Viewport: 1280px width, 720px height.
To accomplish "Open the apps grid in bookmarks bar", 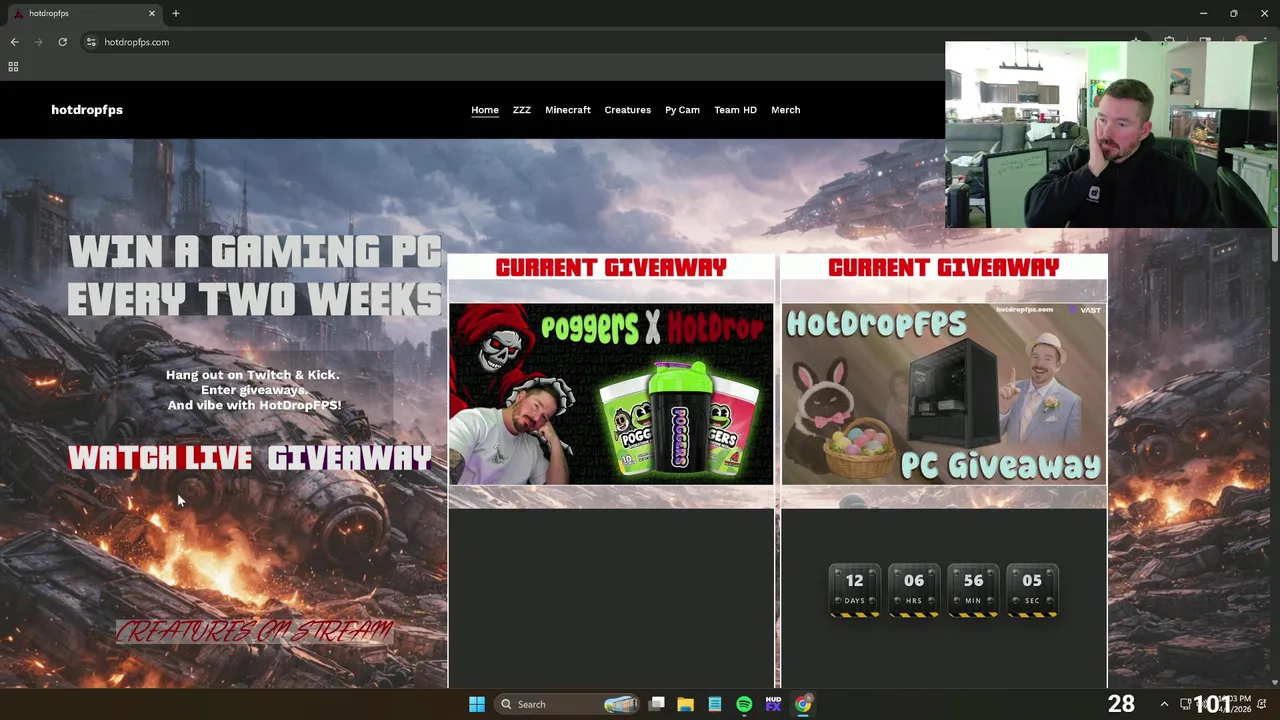I will [13, 67].
